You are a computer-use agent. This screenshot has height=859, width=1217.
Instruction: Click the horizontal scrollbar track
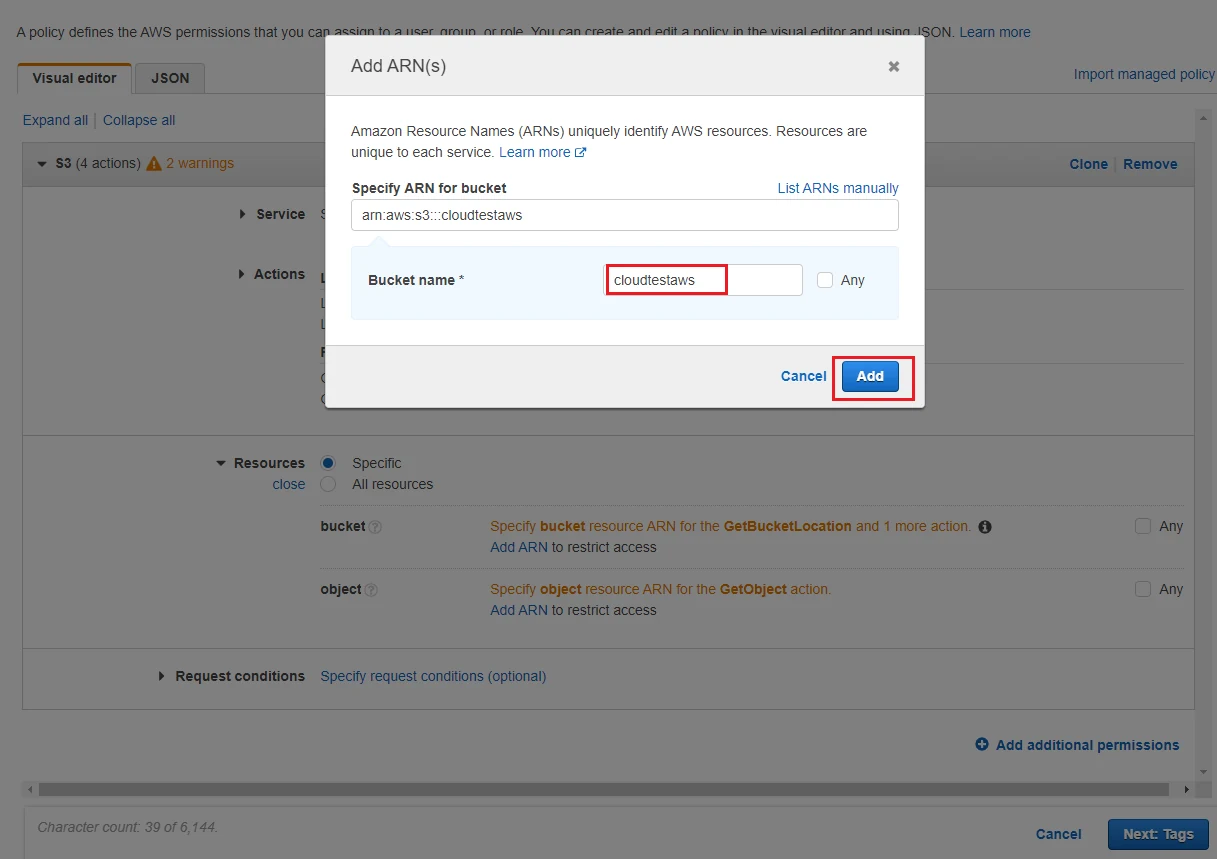click(x=603, y=789)
